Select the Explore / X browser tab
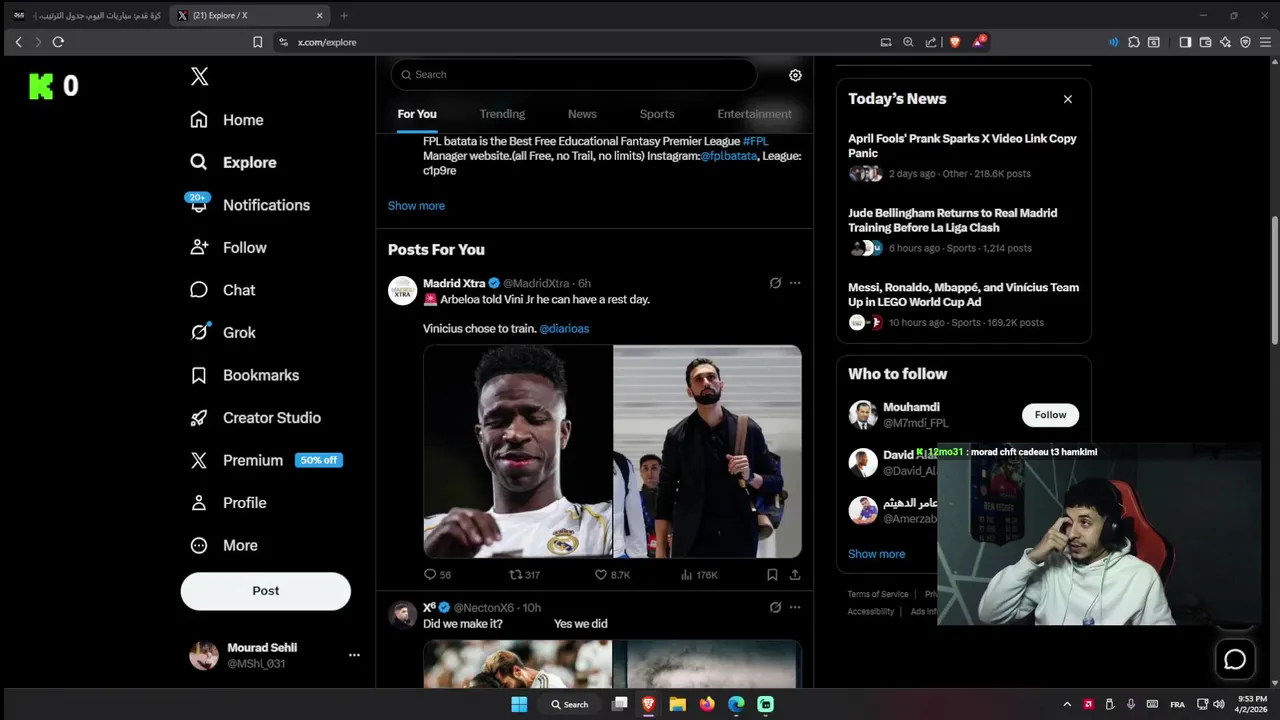Screen dimensions: 1280x720 click(250, 15)
